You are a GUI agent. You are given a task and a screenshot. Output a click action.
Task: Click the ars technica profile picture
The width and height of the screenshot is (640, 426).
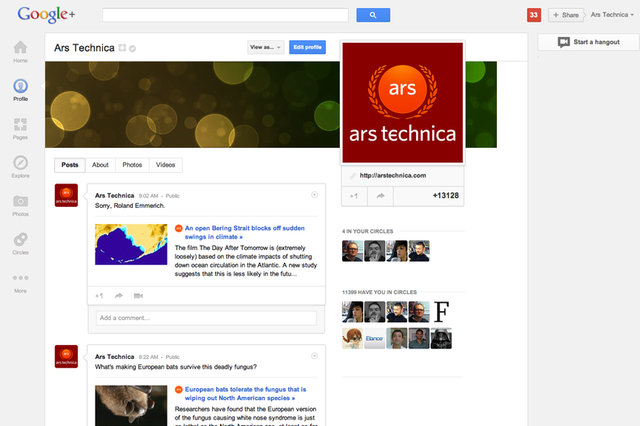402,102
